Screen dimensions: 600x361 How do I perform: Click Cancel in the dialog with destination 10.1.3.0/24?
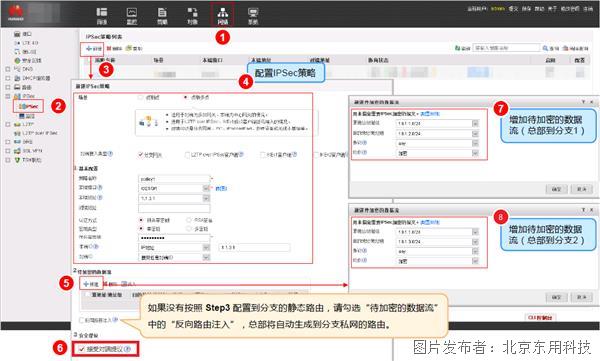[582, 297]
